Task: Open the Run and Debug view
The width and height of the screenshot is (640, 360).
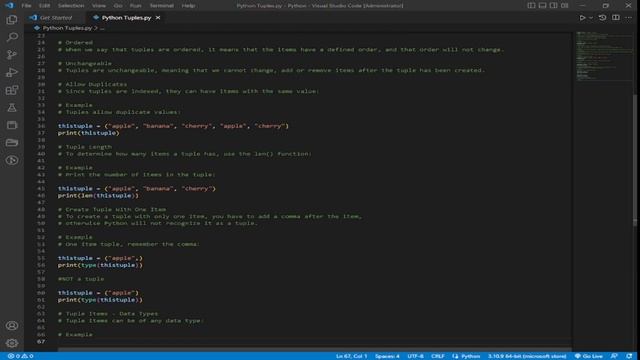Action: [x=12, y=72]
